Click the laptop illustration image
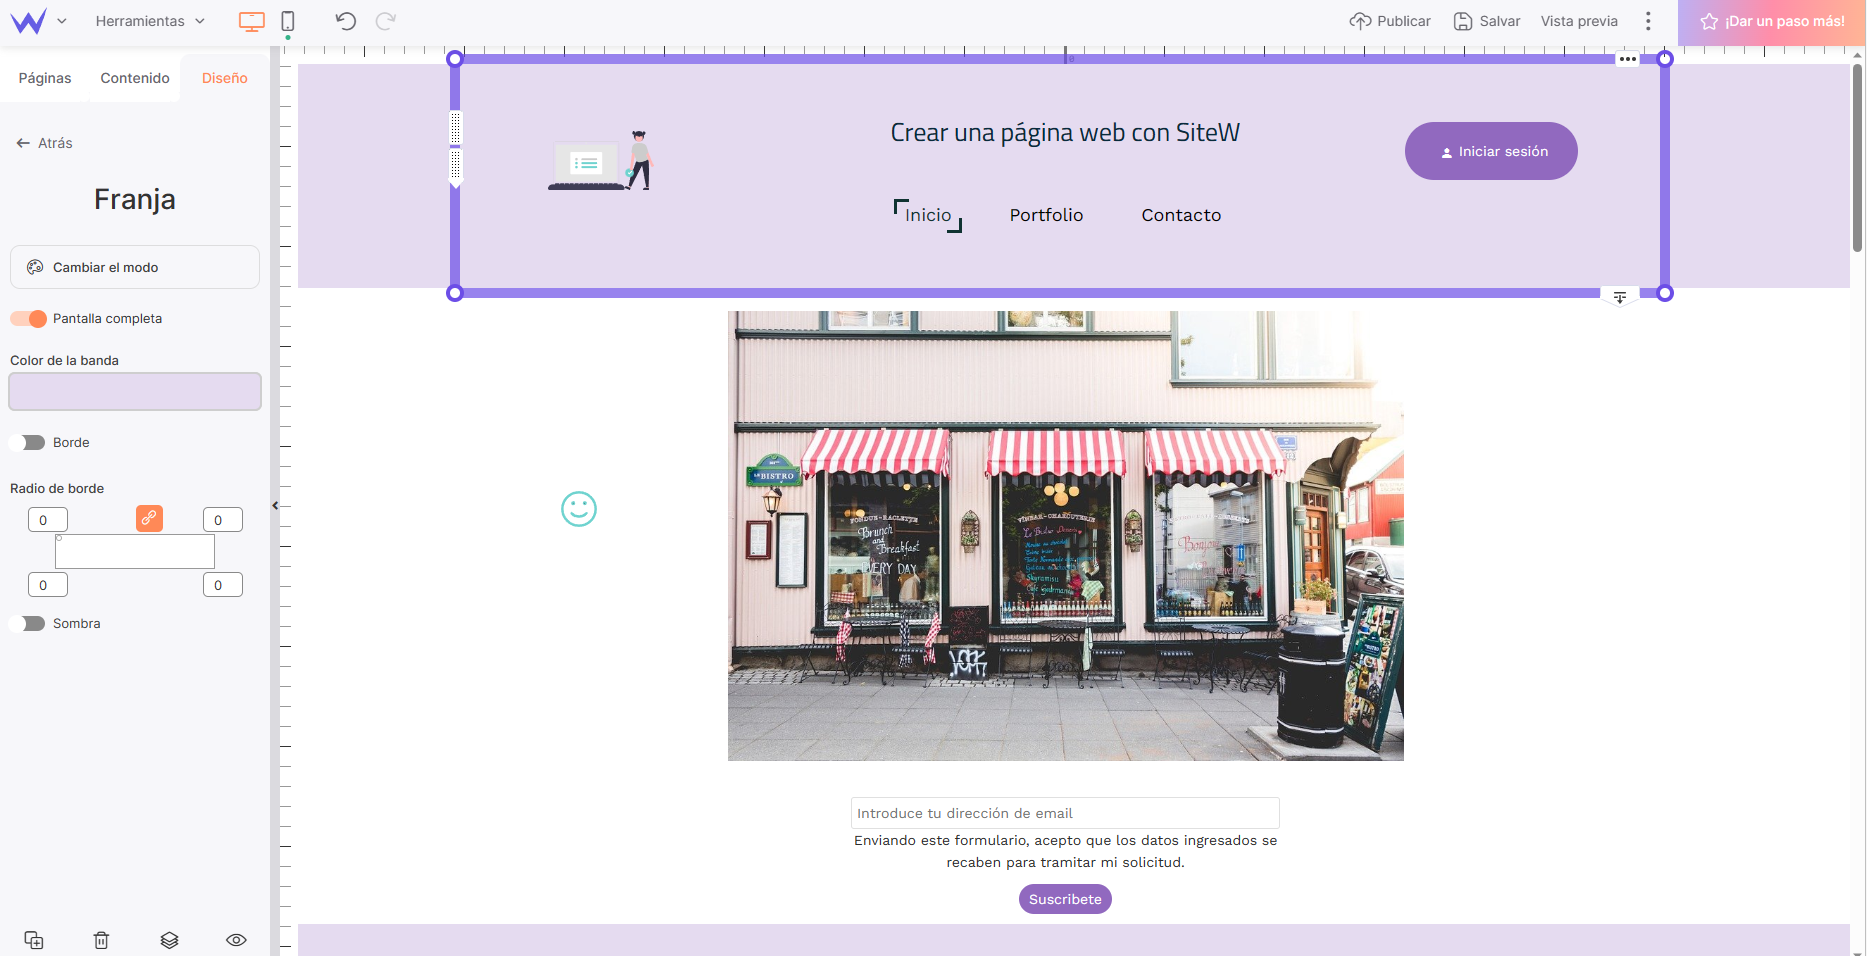Image resolution: width=1867 pixels, height=956 pixels. pyautogui.click(x=601, y=160)
